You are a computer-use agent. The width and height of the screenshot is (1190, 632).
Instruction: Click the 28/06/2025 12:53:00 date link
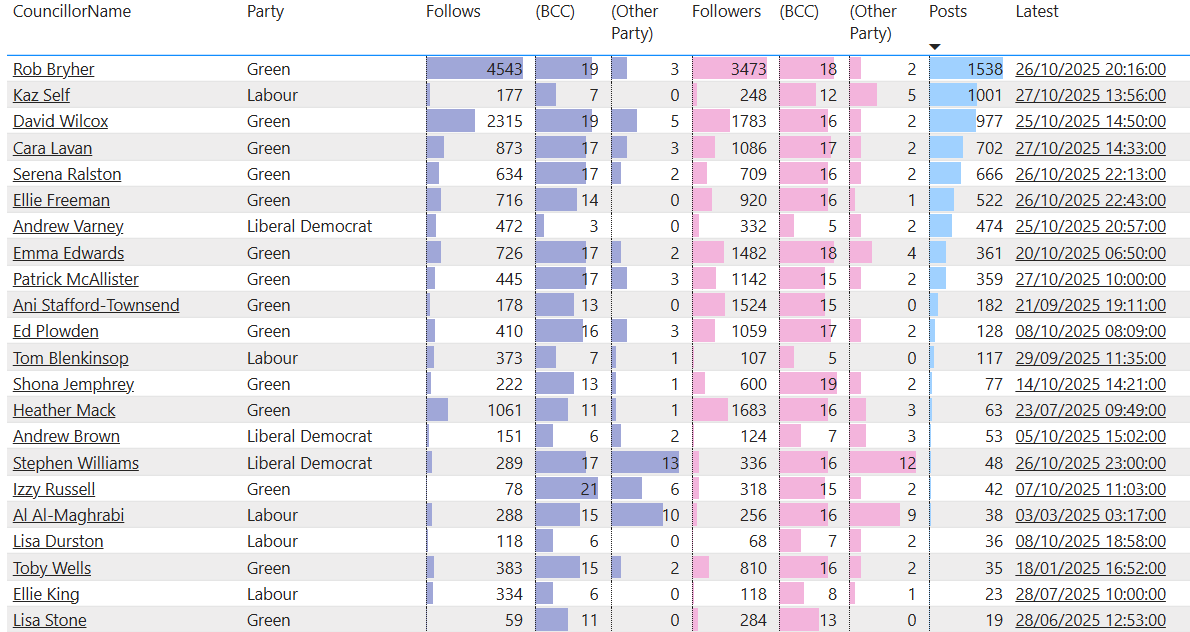coord(1090,620)
